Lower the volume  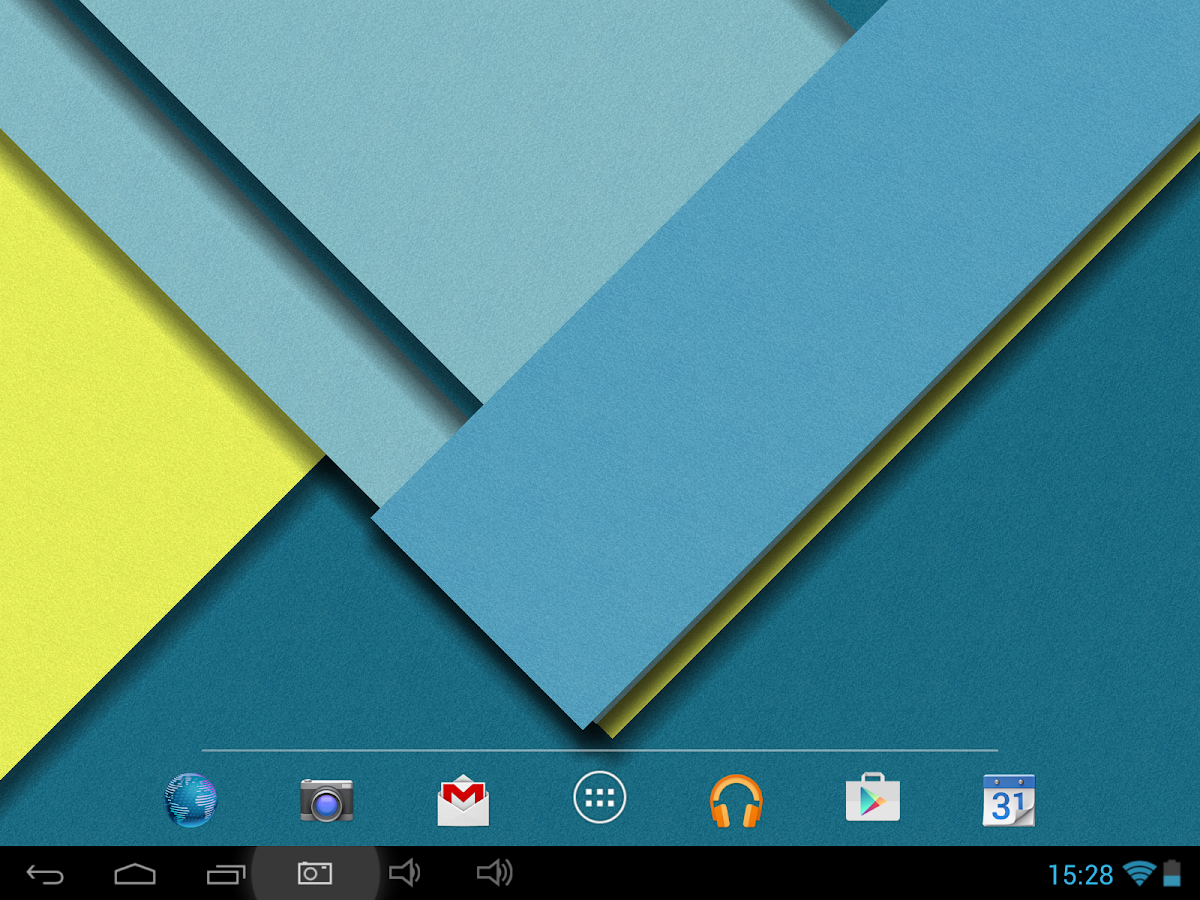click(x=405, y=873)
